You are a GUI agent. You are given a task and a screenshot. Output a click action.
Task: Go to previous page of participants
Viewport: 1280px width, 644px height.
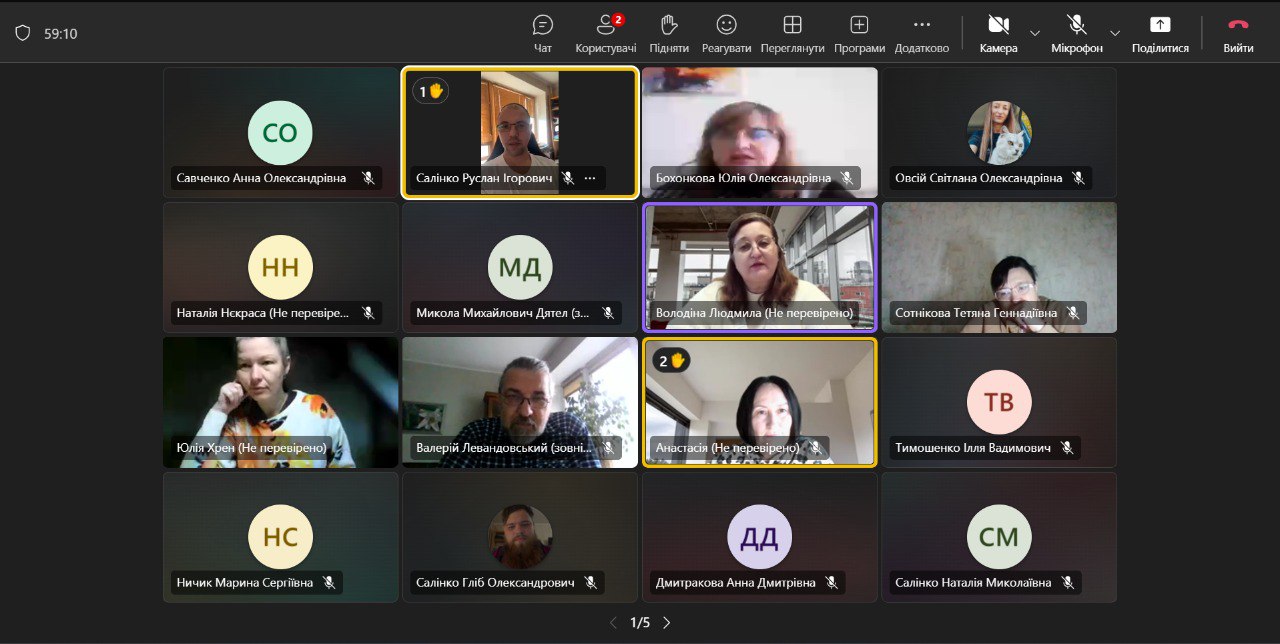tap(614, 623)
